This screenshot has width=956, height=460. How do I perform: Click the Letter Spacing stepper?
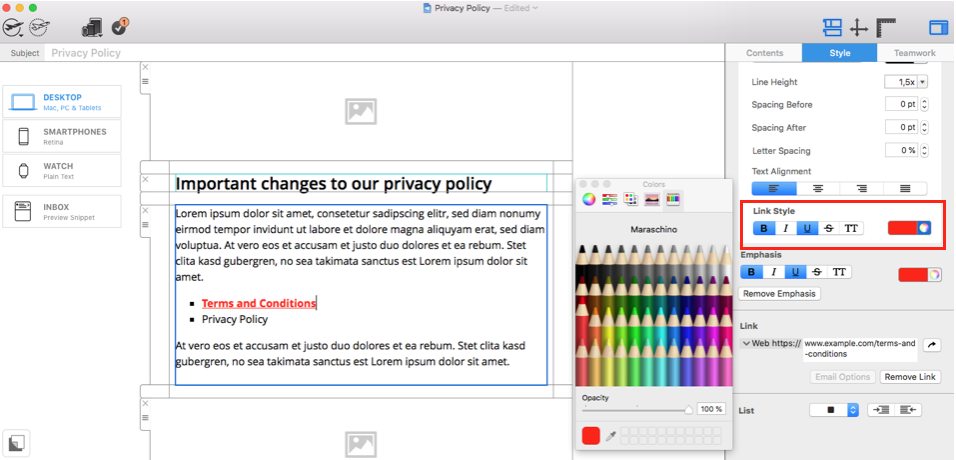coord(924,150)
